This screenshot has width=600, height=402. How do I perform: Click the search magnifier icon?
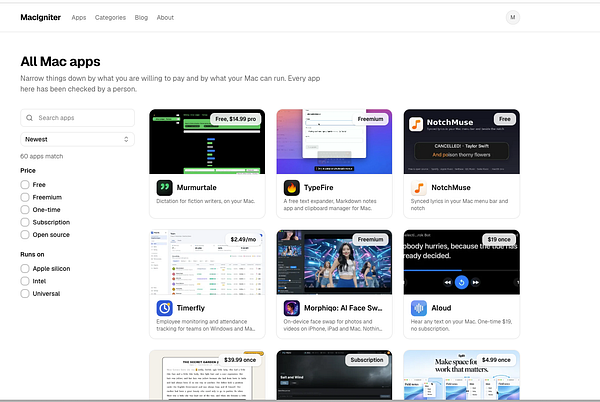pos(29,118)
